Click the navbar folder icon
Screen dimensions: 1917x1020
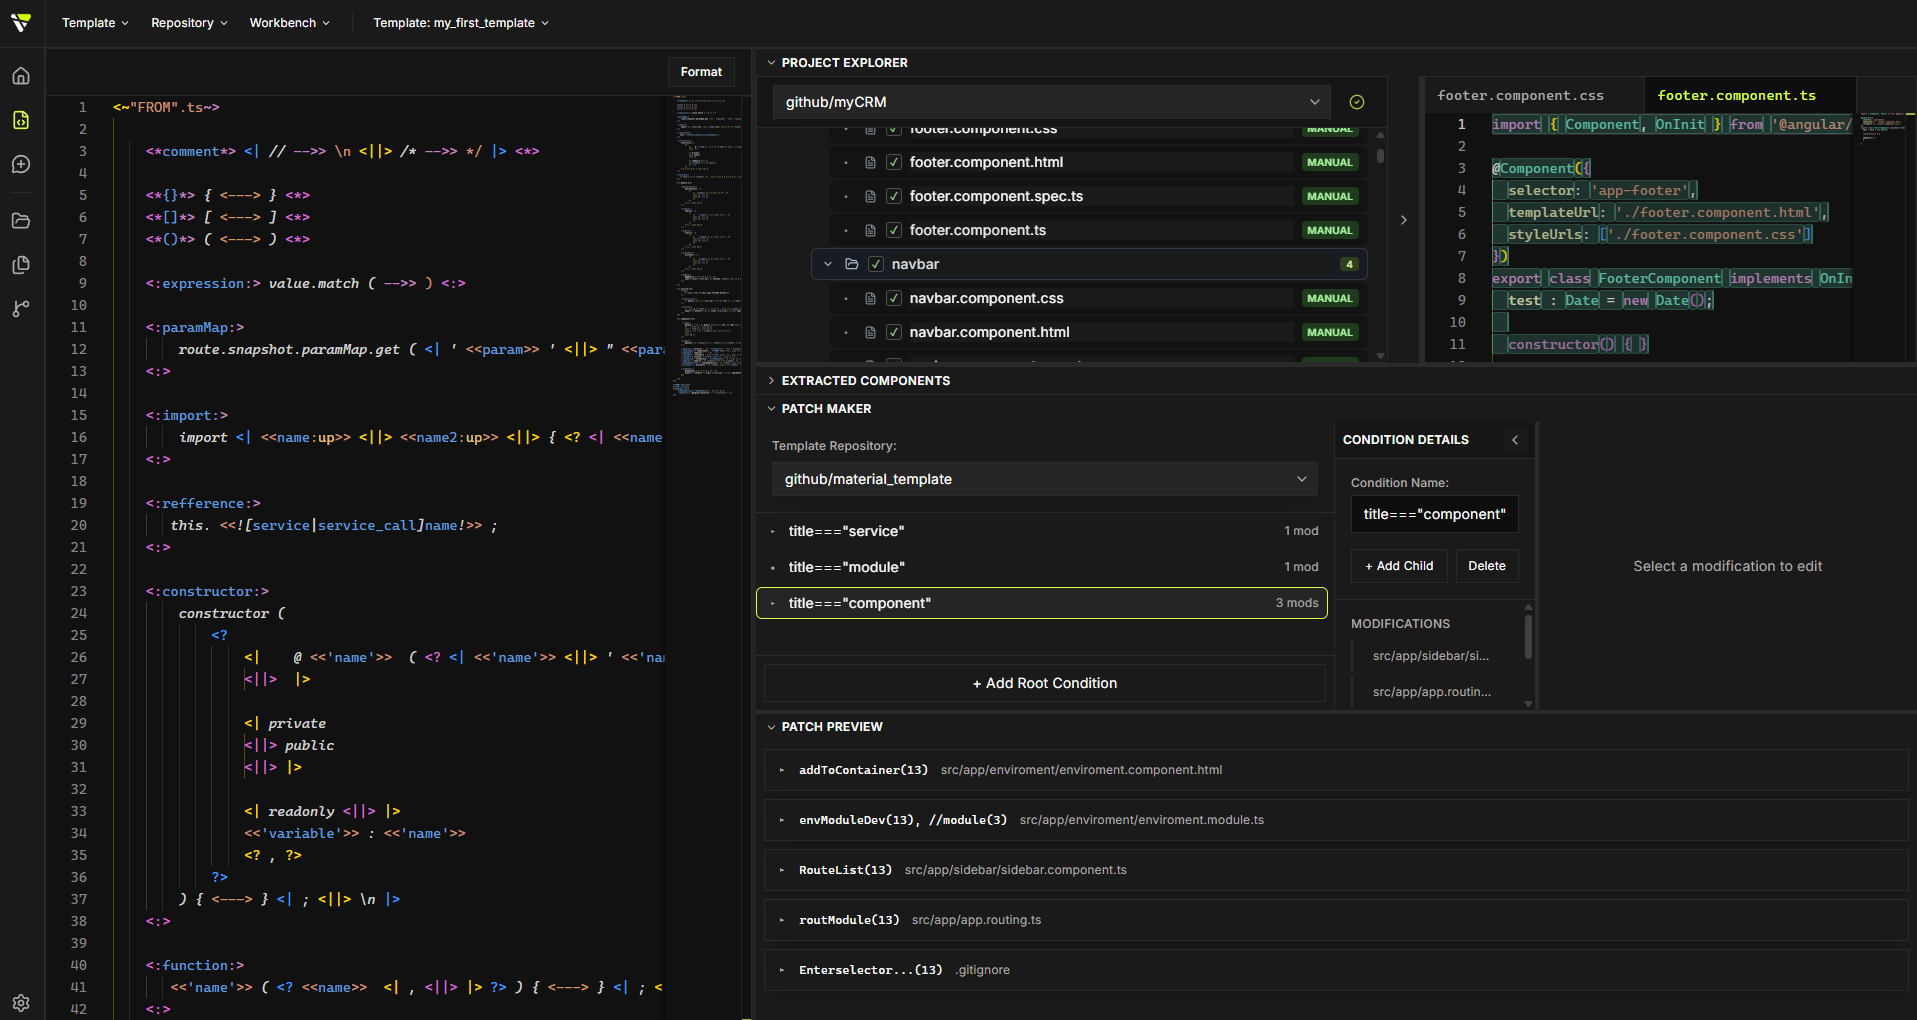click(852, 264)
